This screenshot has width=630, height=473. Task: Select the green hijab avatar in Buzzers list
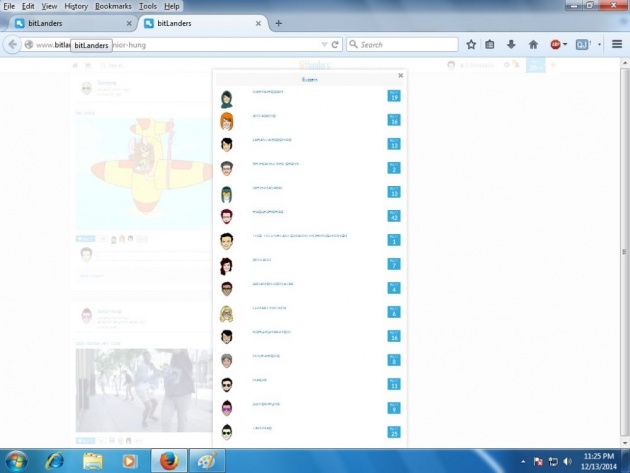click(x=227, y=99)
